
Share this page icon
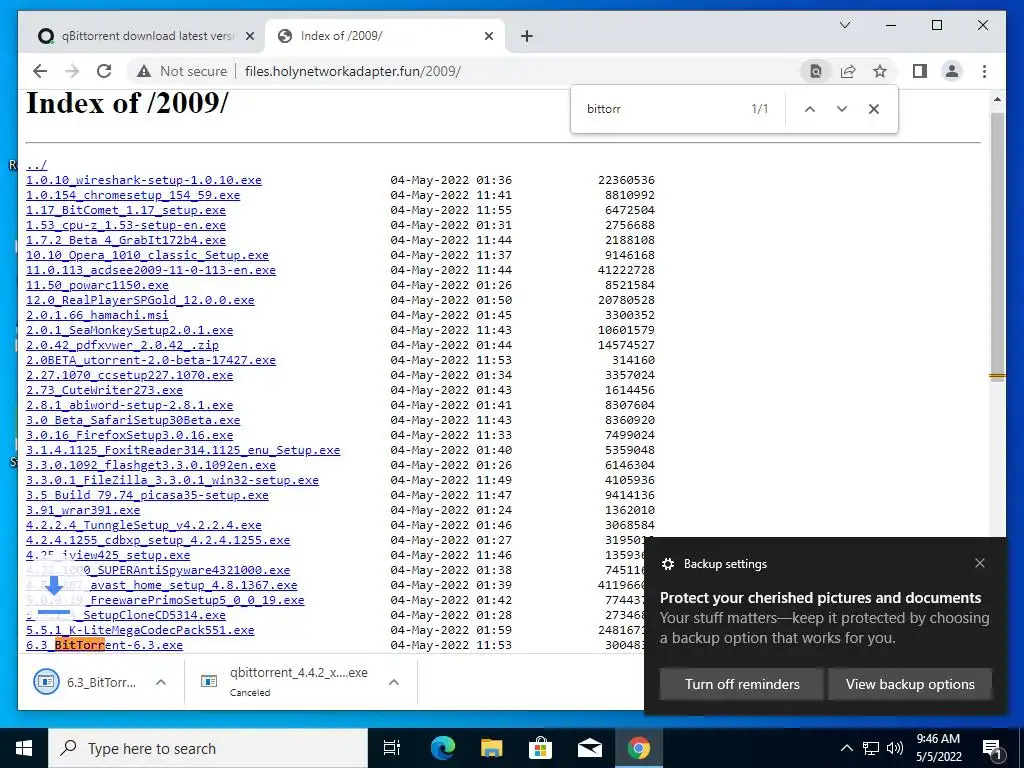click(848, 71)
